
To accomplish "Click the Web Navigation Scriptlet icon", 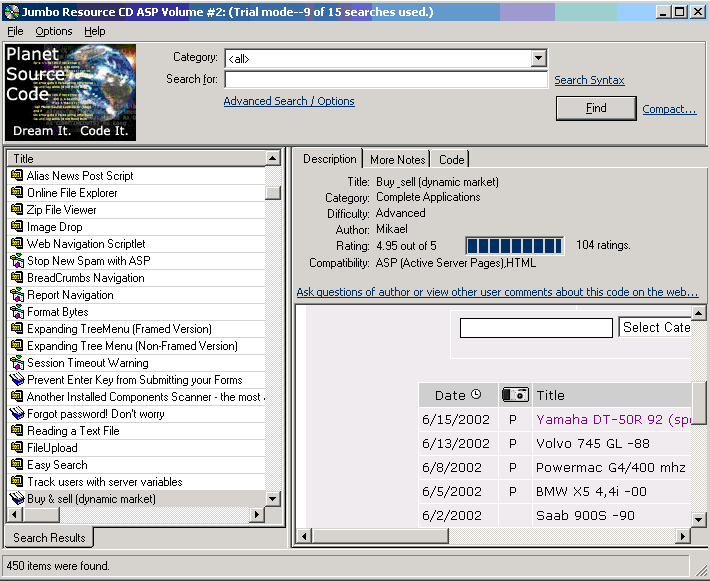I will tap(17, 244).
